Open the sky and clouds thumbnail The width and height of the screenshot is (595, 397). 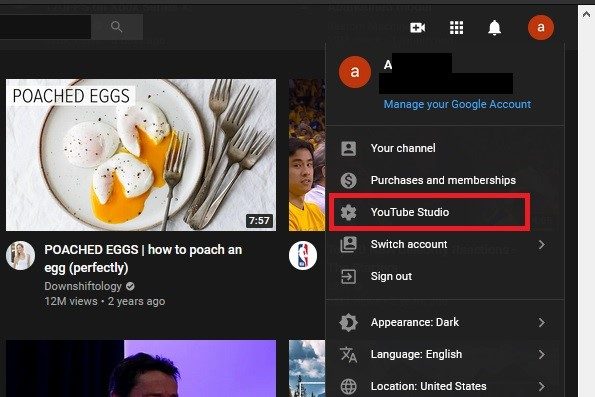coord(307,369)
